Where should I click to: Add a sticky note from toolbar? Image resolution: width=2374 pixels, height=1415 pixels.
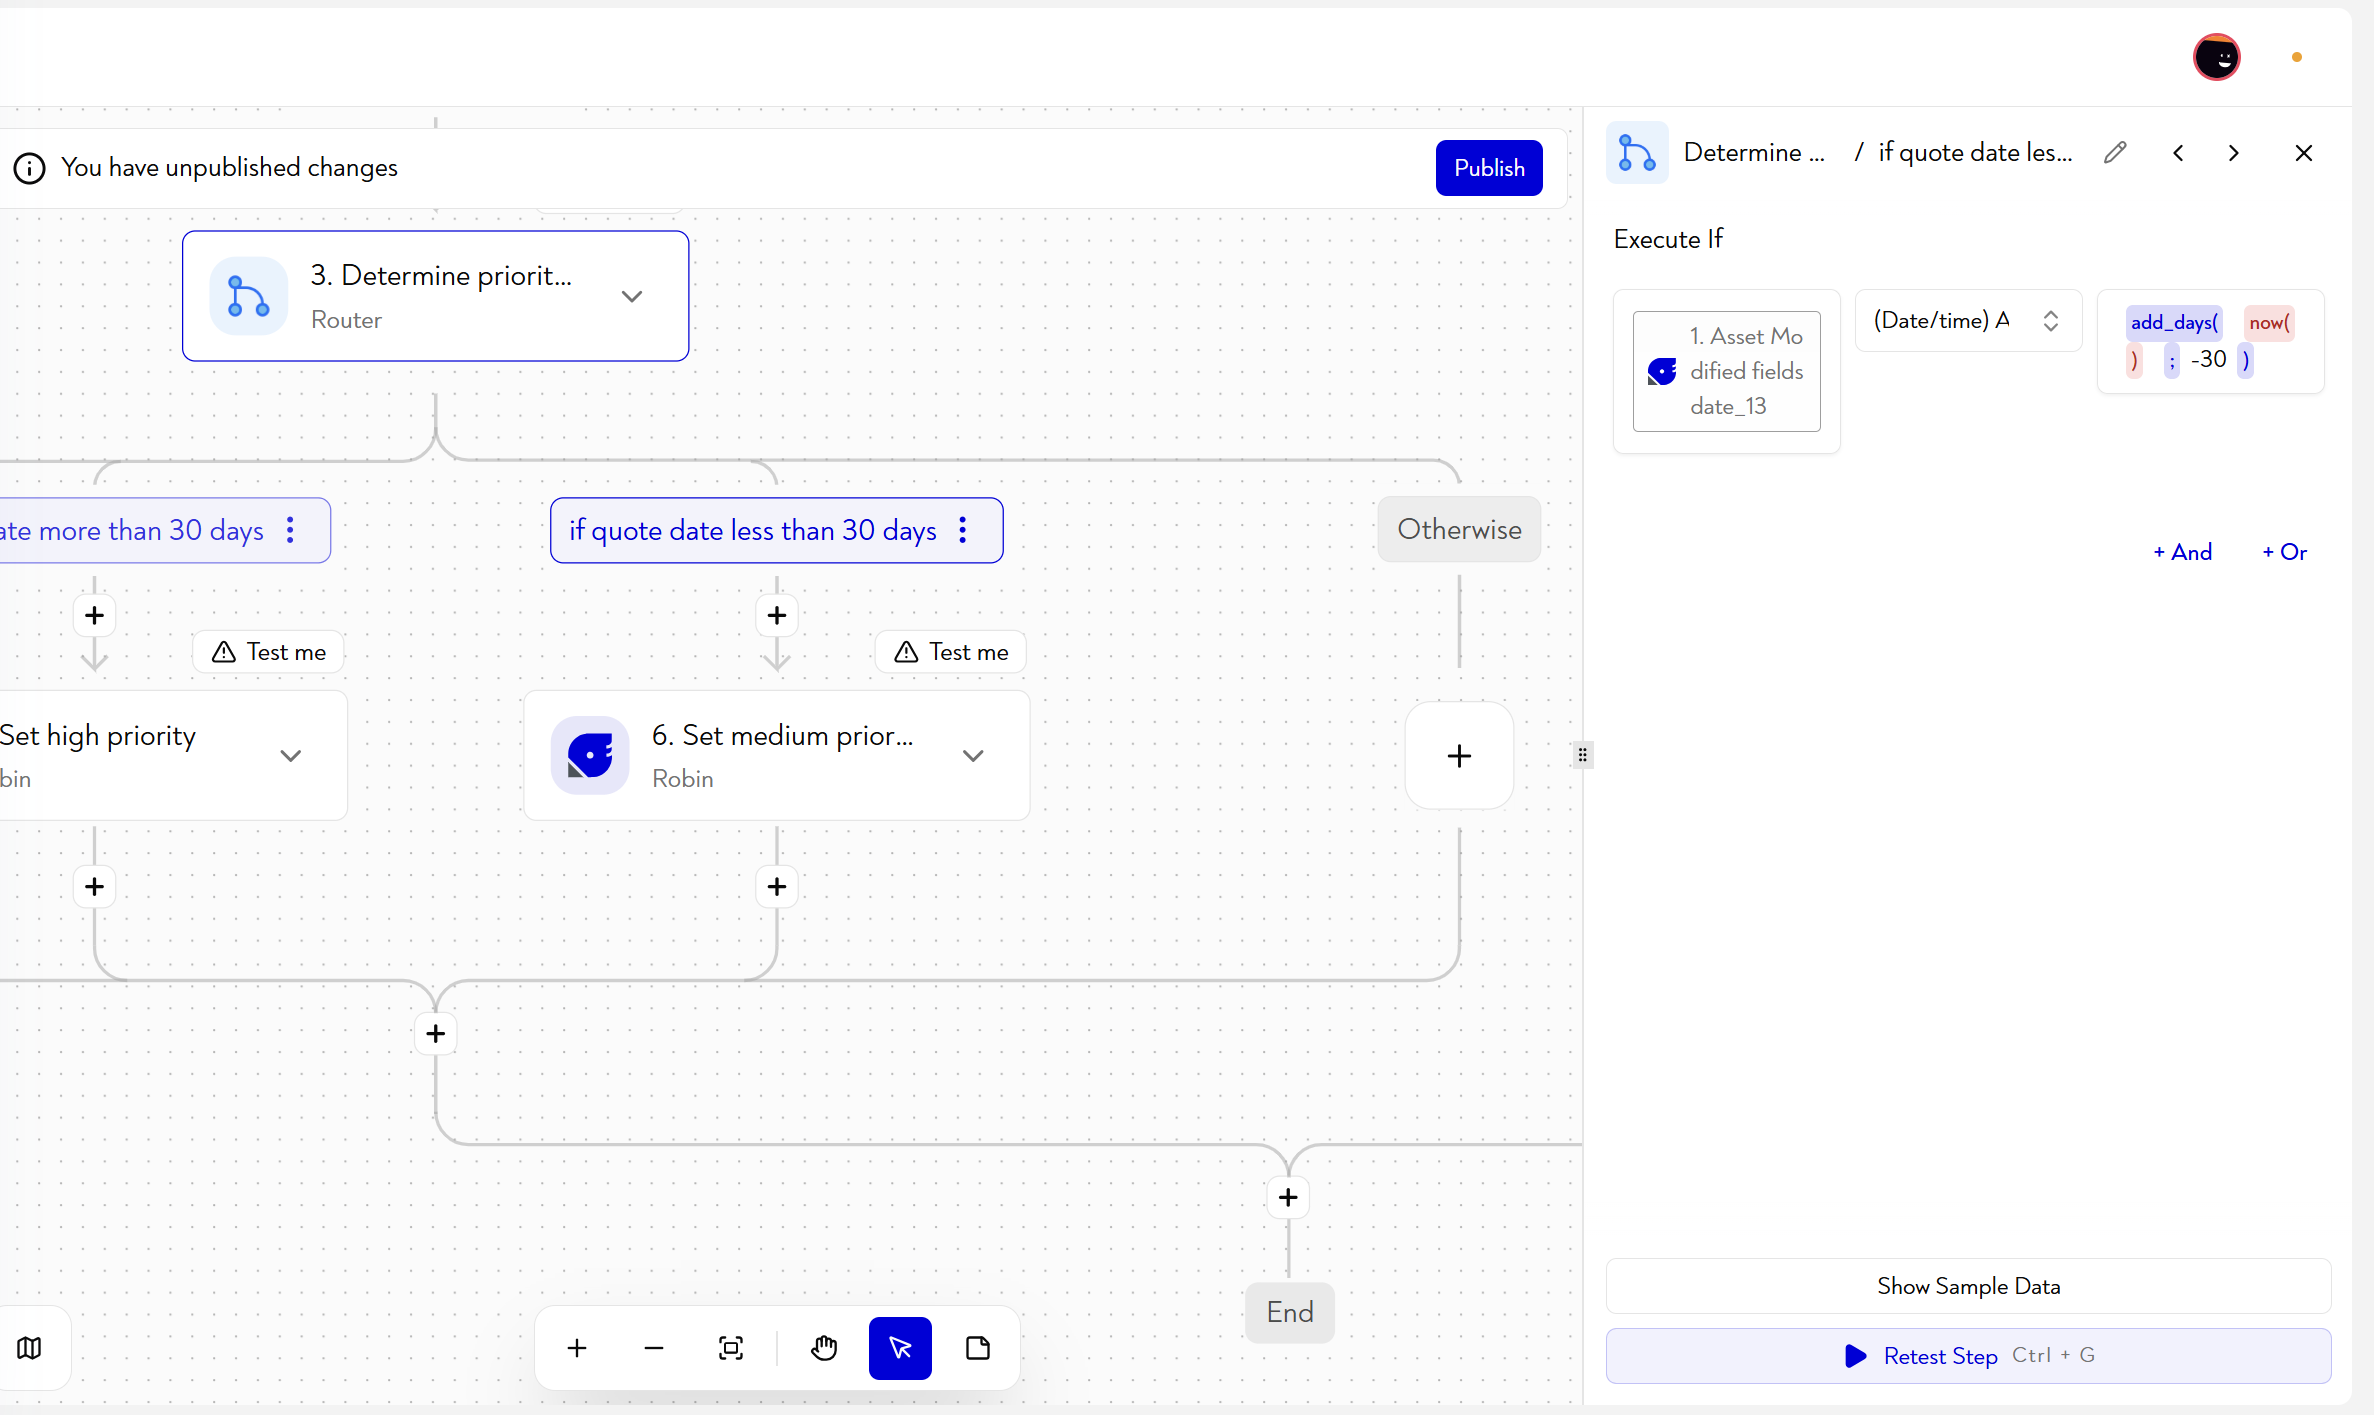coord(978,1348)
